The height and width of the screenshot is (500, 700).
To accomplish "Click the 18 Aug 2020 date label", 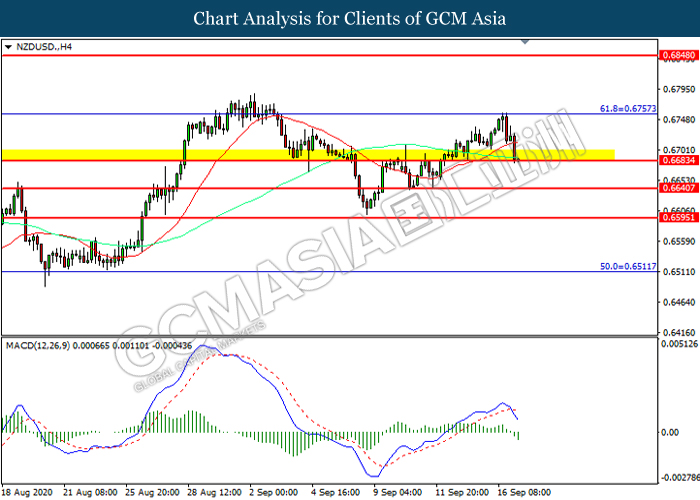I will (27, 492).
